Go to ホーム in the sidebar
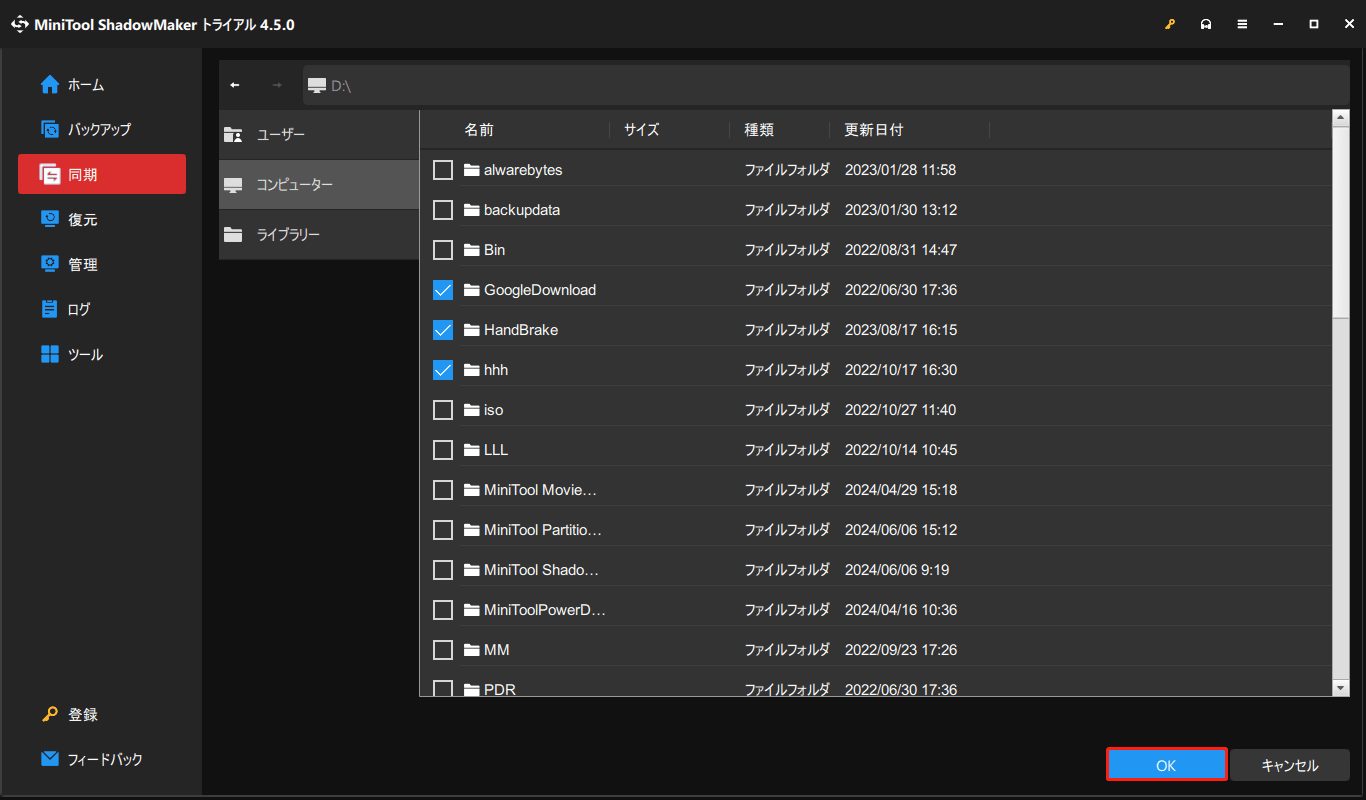Image resolution: width=1366 pixels, height=800 pixels. 102,85
